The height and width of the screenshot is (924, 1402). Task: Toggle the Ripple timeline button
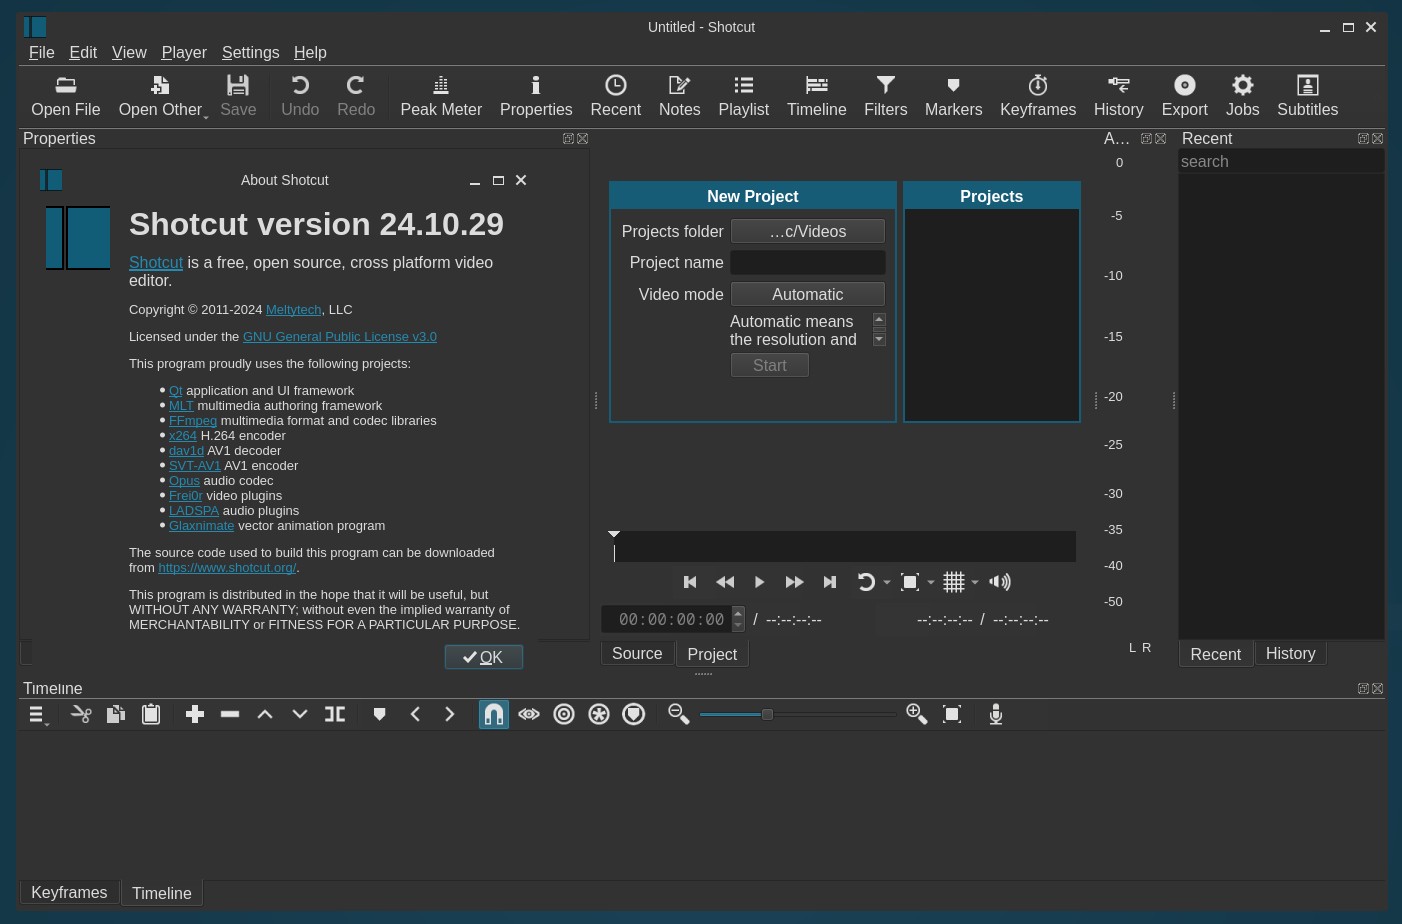564,714
